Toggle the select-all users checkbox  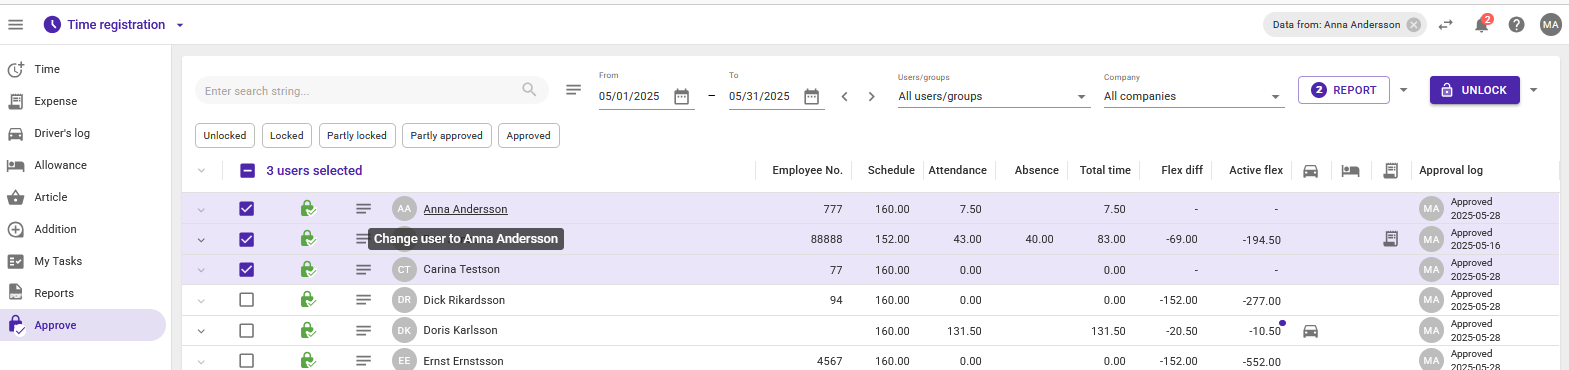(248, 171)
